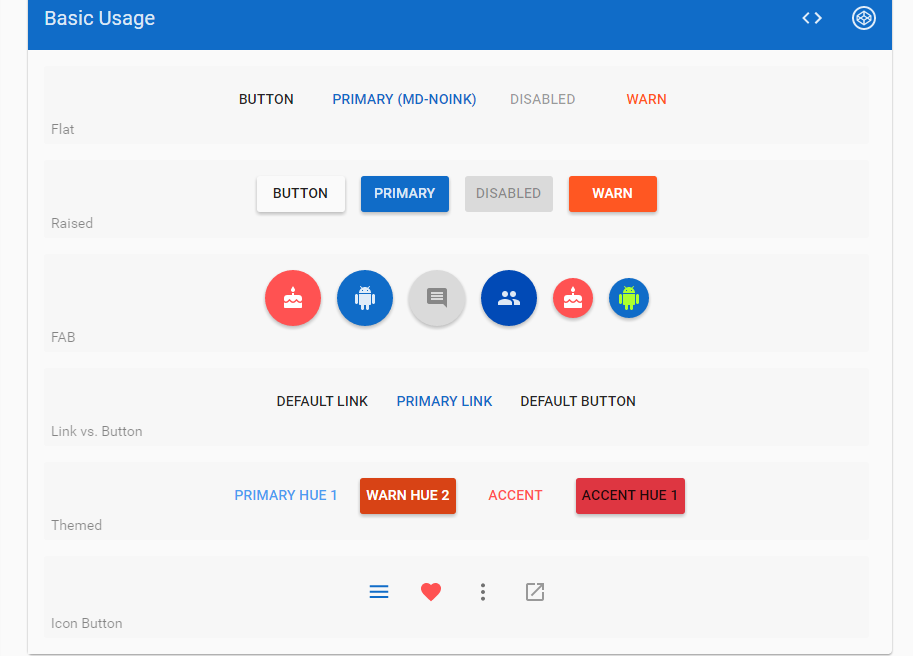Viewport: 913px width, 656px height.
Task: Click the red ACCENT HUE 1 button
Action: click(x=630, y=496)
